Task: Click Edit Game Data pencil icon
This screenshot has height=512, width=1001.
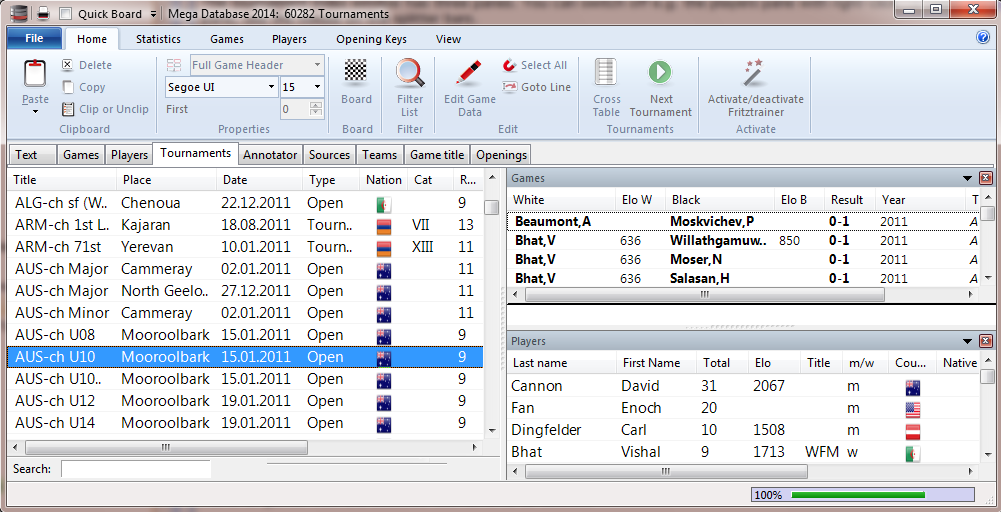Action: pyautogui.click(x=470, y=72)
